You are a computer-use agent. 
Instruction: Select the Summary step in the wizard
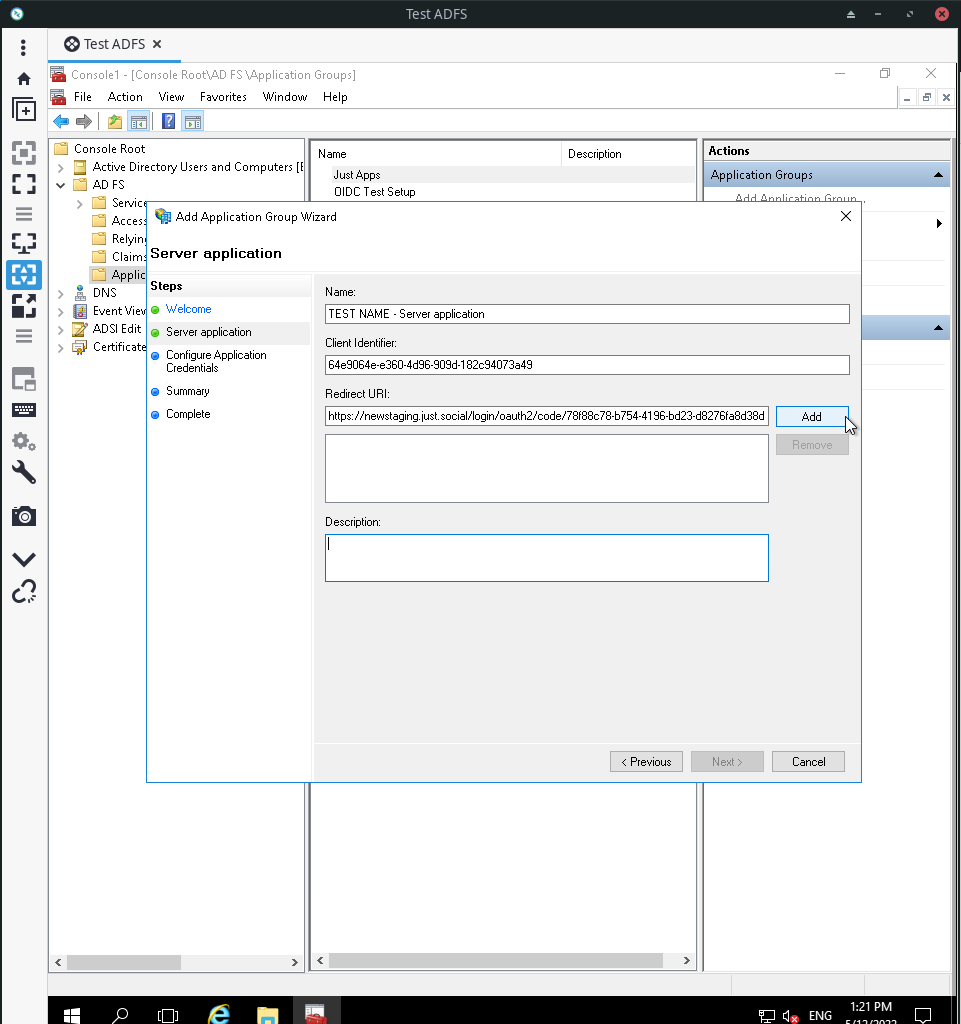188,391
